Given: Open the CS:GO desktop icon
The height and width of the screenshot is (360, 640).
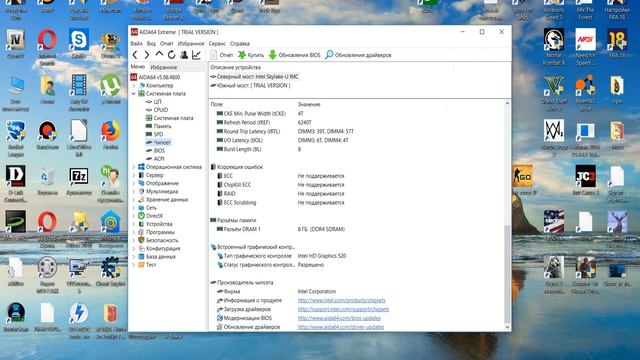Looking at the screenshot, I should click(522, 180).
